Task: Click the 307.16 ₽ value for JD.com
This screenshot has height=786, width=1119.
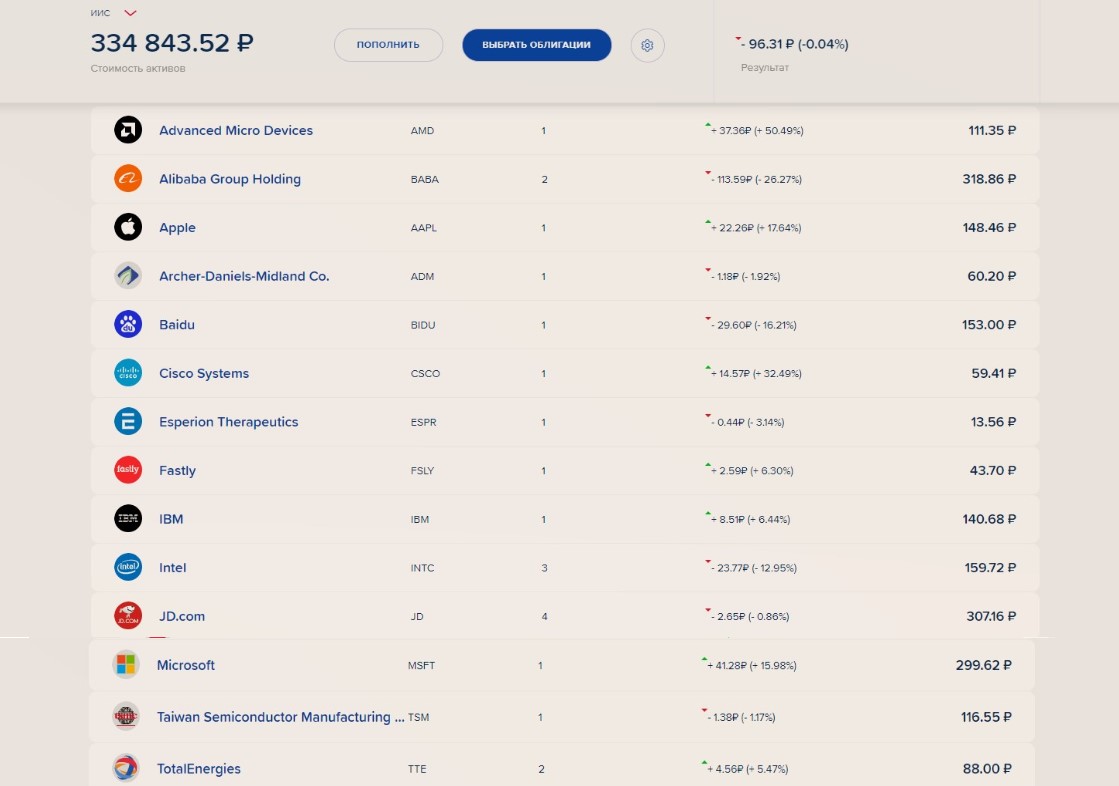Action: click(991, 616)
